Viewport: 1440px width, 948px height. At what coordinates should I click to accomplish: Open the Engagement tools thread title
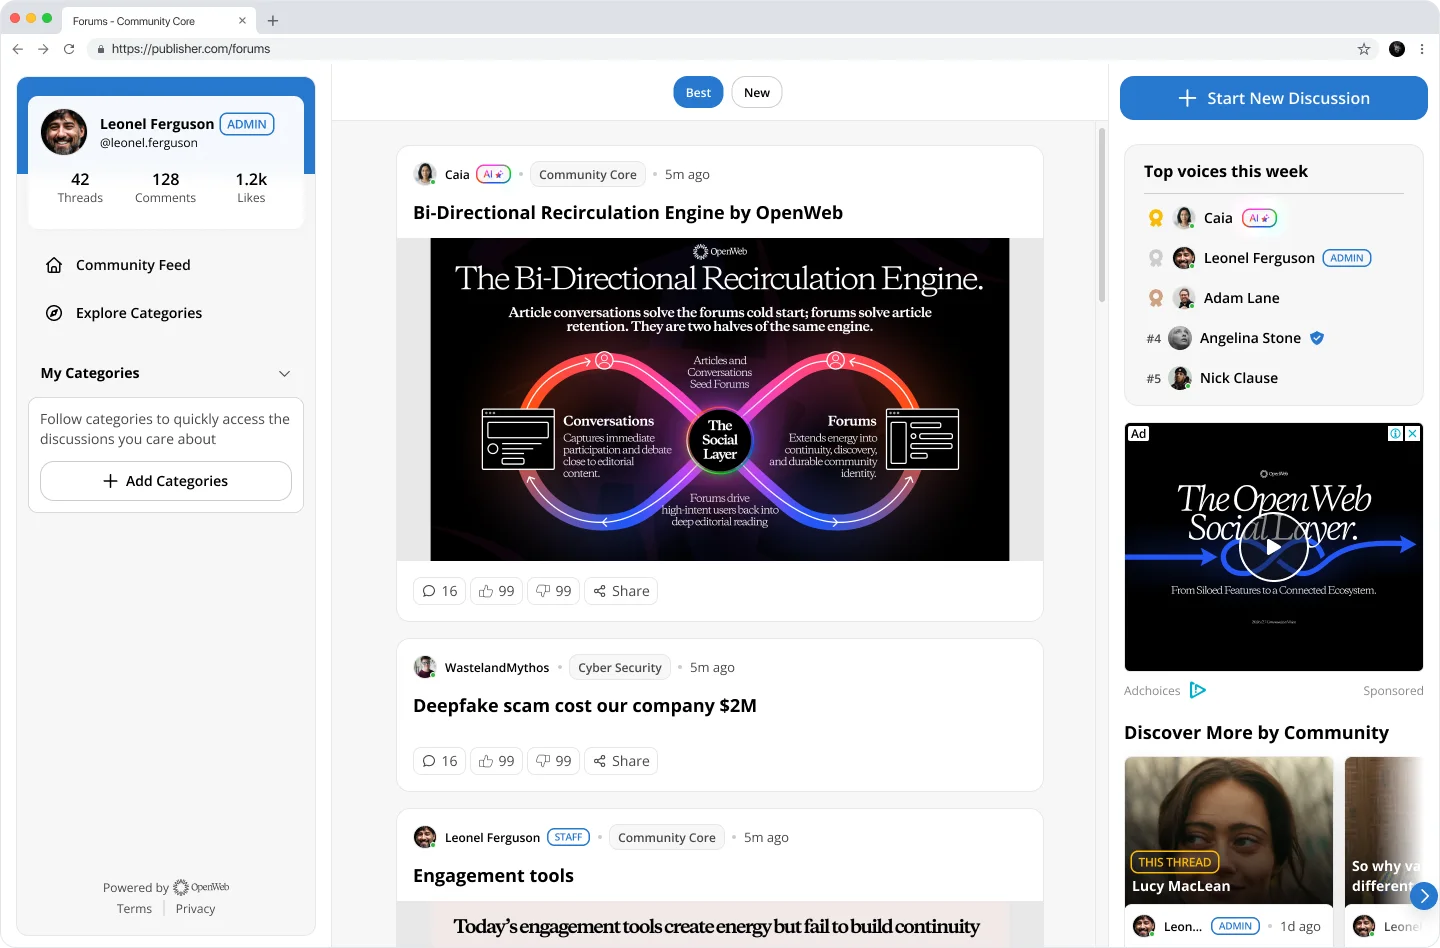click(493, 876)
